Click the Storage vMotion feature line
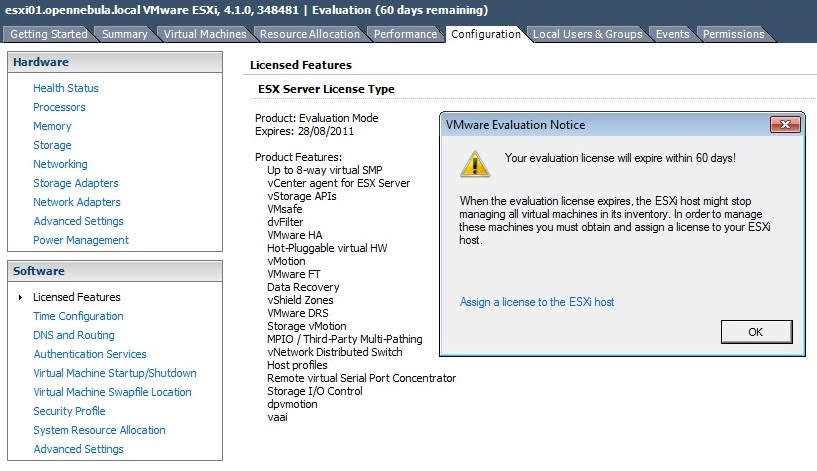817x471 pixels. pos(306,327)
